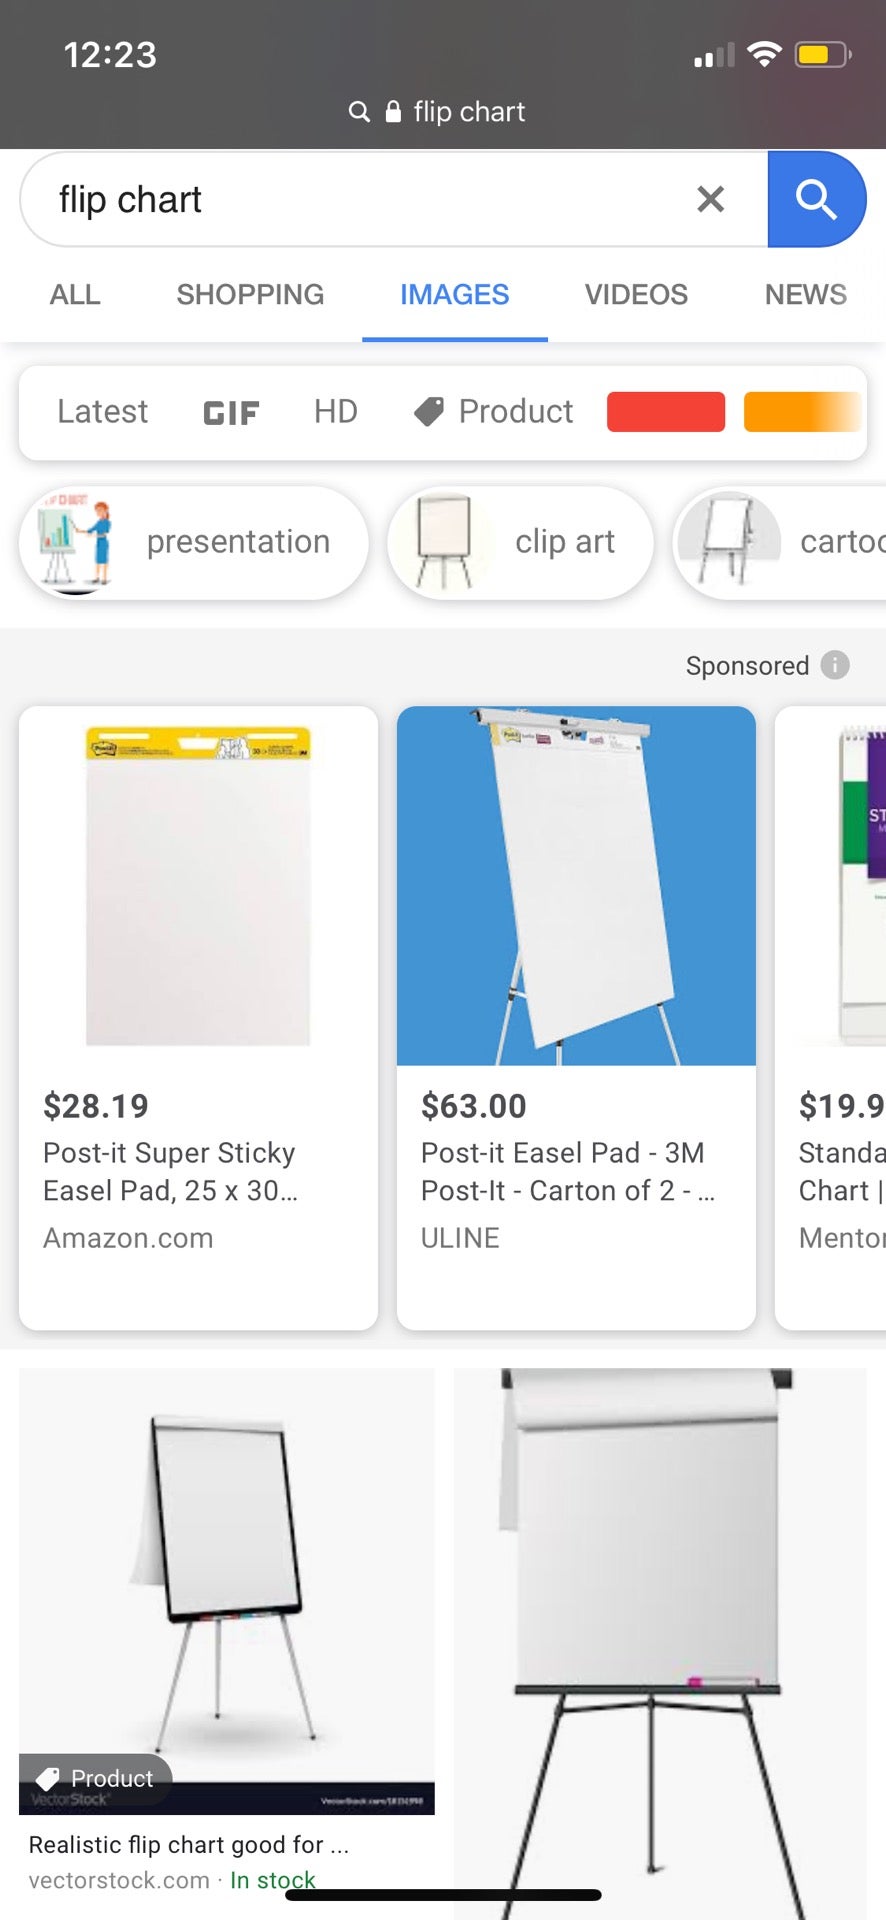Enable the HD filter

335,411
